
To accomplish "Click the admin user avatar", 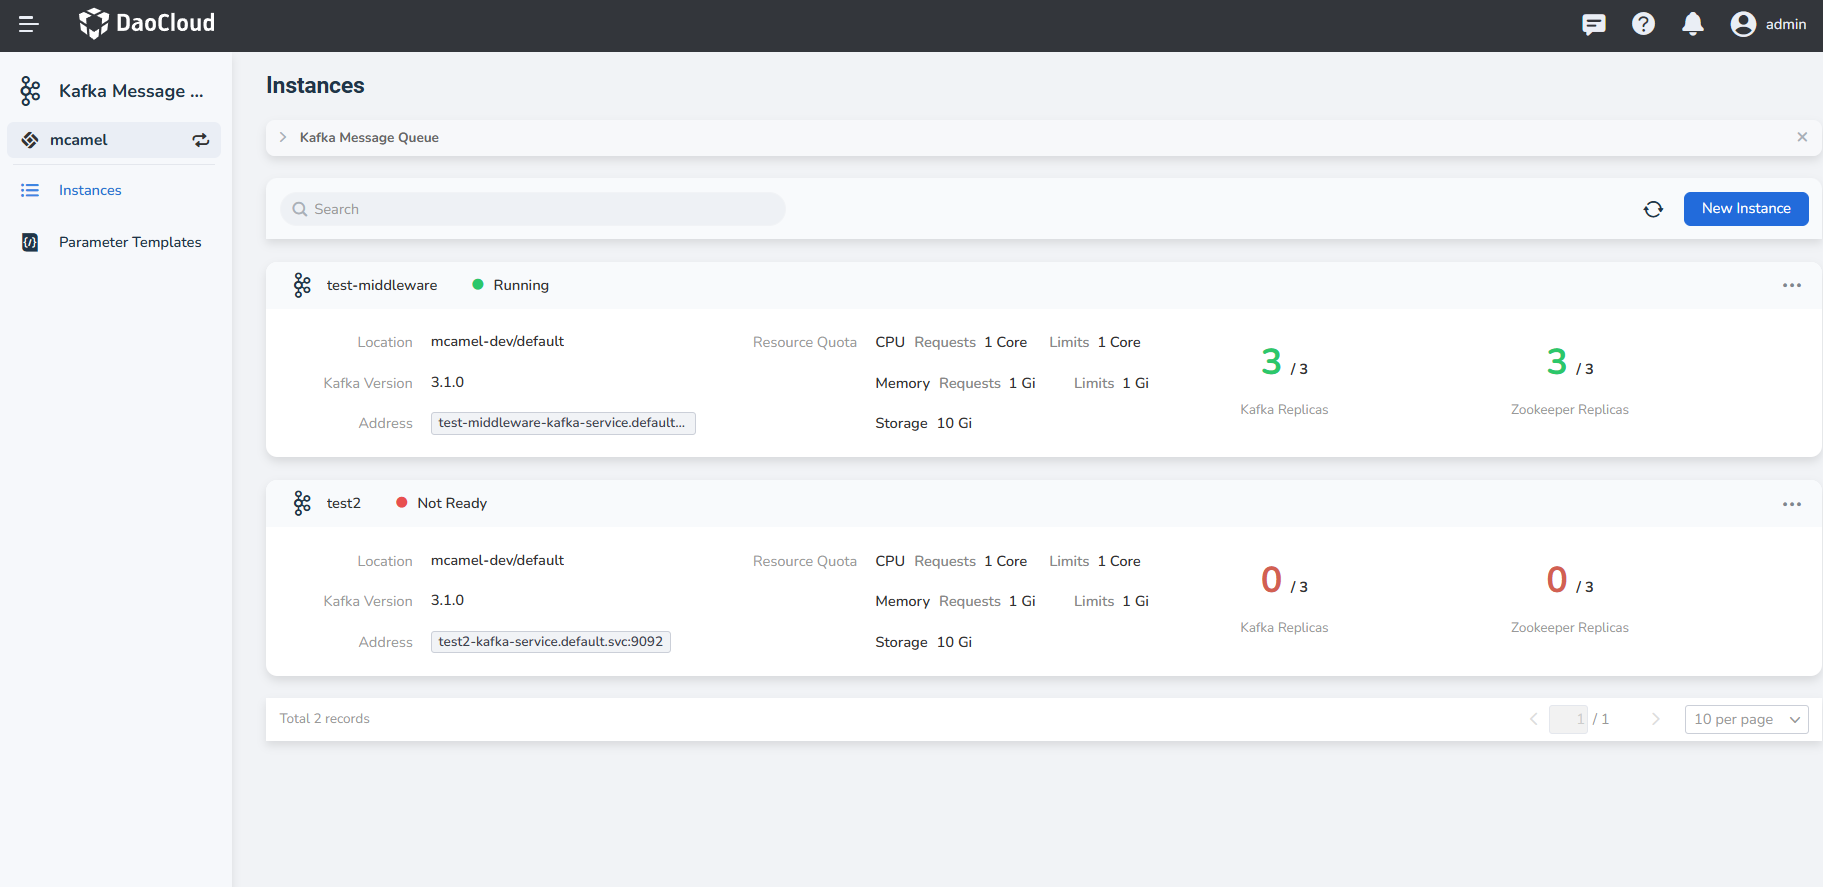I will click(x=1743, y=24).
